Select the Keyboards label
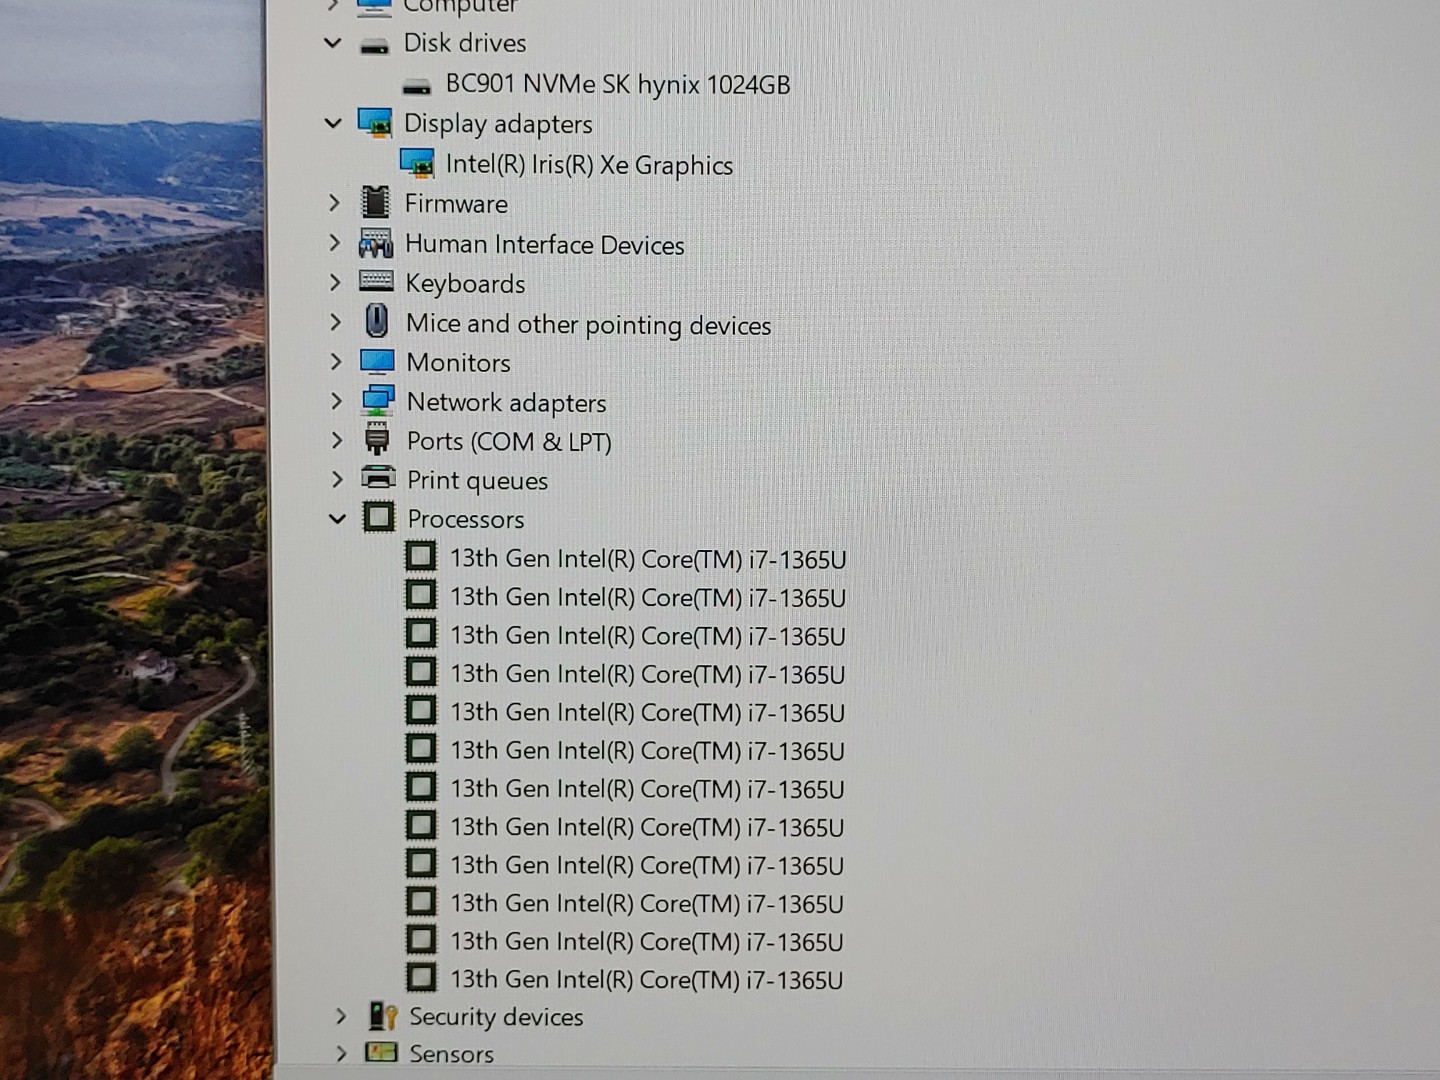 click(x=465, y=283)
